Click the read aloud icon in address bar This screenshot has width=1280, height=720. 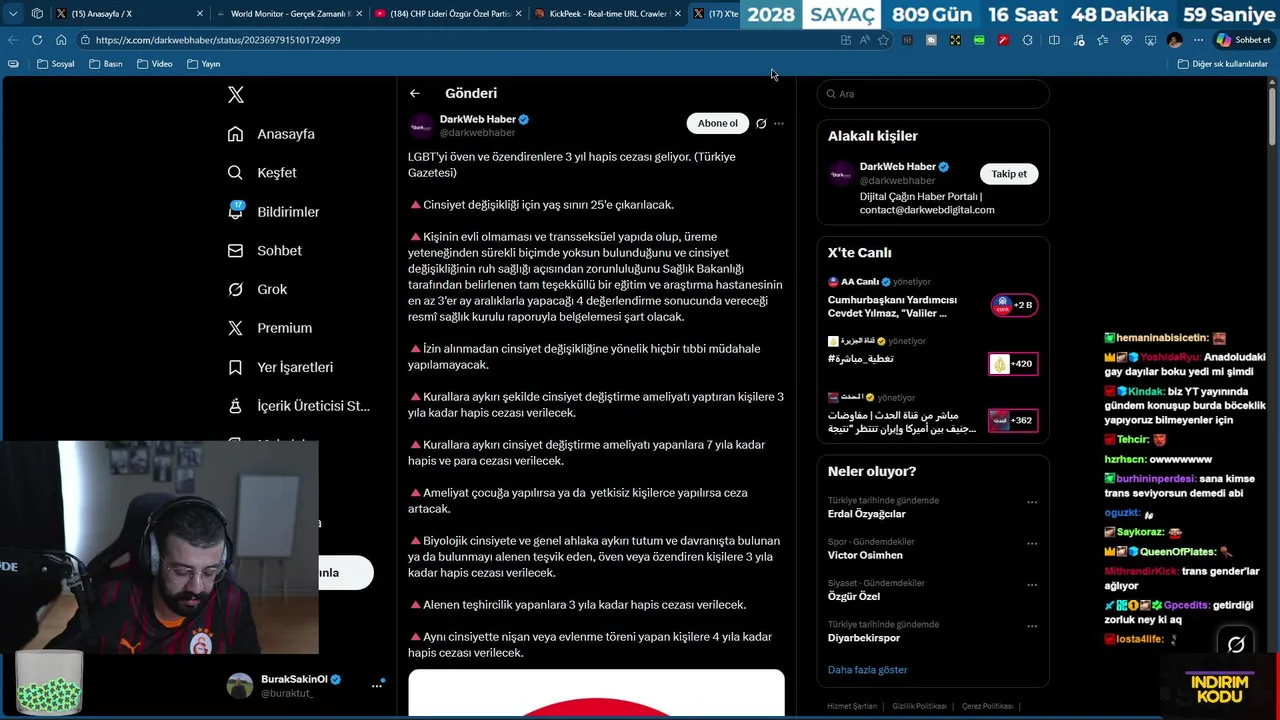pyautogui.click(x=864, y=40)
